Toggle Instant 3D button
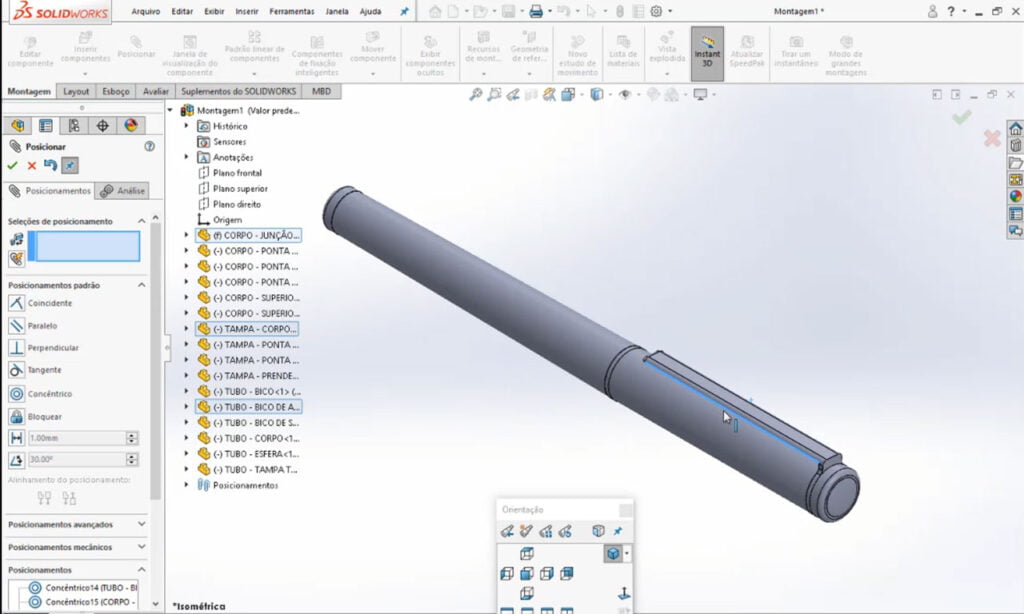This screenshot has width=1024, height=614. 707,53
